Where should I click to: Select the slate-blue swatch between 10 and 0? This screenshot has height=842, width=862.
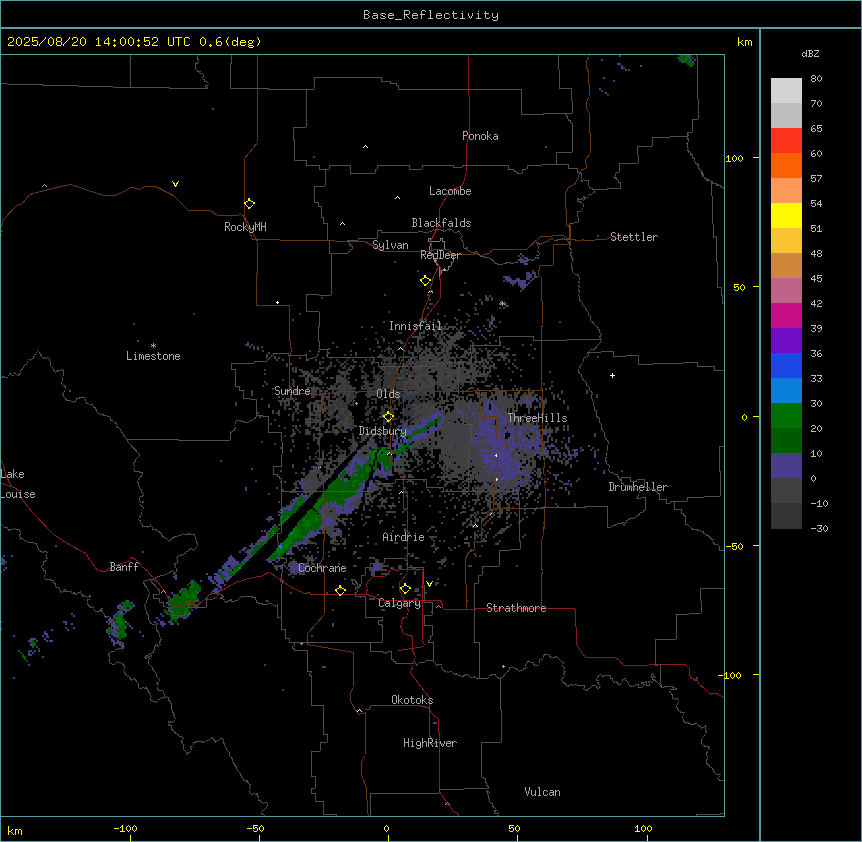coord(786,466)
